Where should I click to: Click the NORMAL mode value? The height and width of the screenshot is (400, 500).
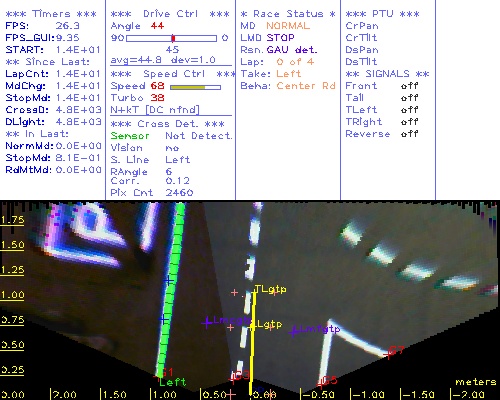pyautogui.click(x=288, y=26)
